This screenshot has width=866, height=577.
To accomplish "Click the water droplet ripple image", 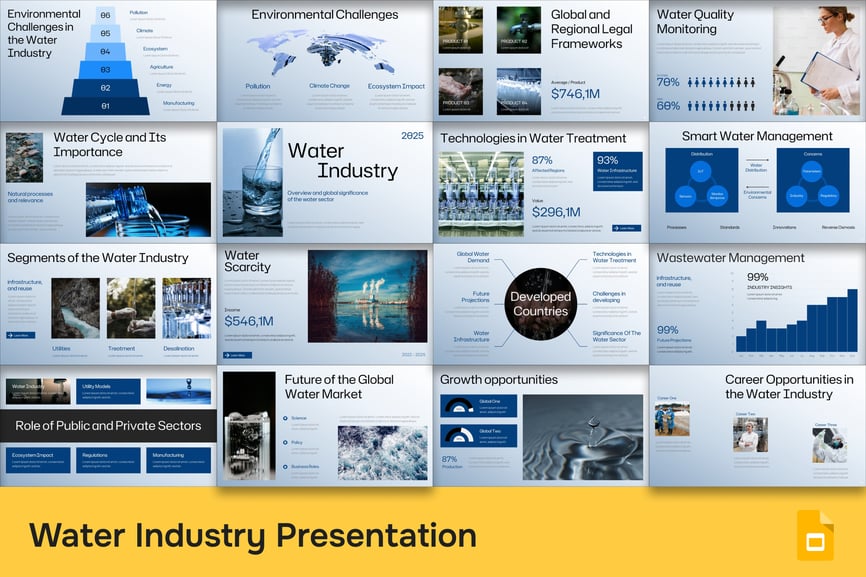I will (582, 437).
